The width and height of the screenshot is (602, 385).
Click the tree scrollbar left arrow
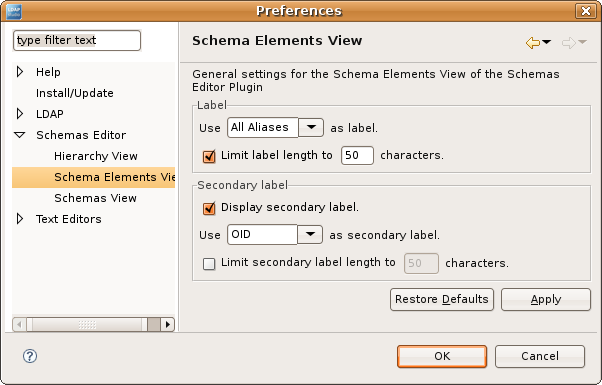(x=19, y=324)
